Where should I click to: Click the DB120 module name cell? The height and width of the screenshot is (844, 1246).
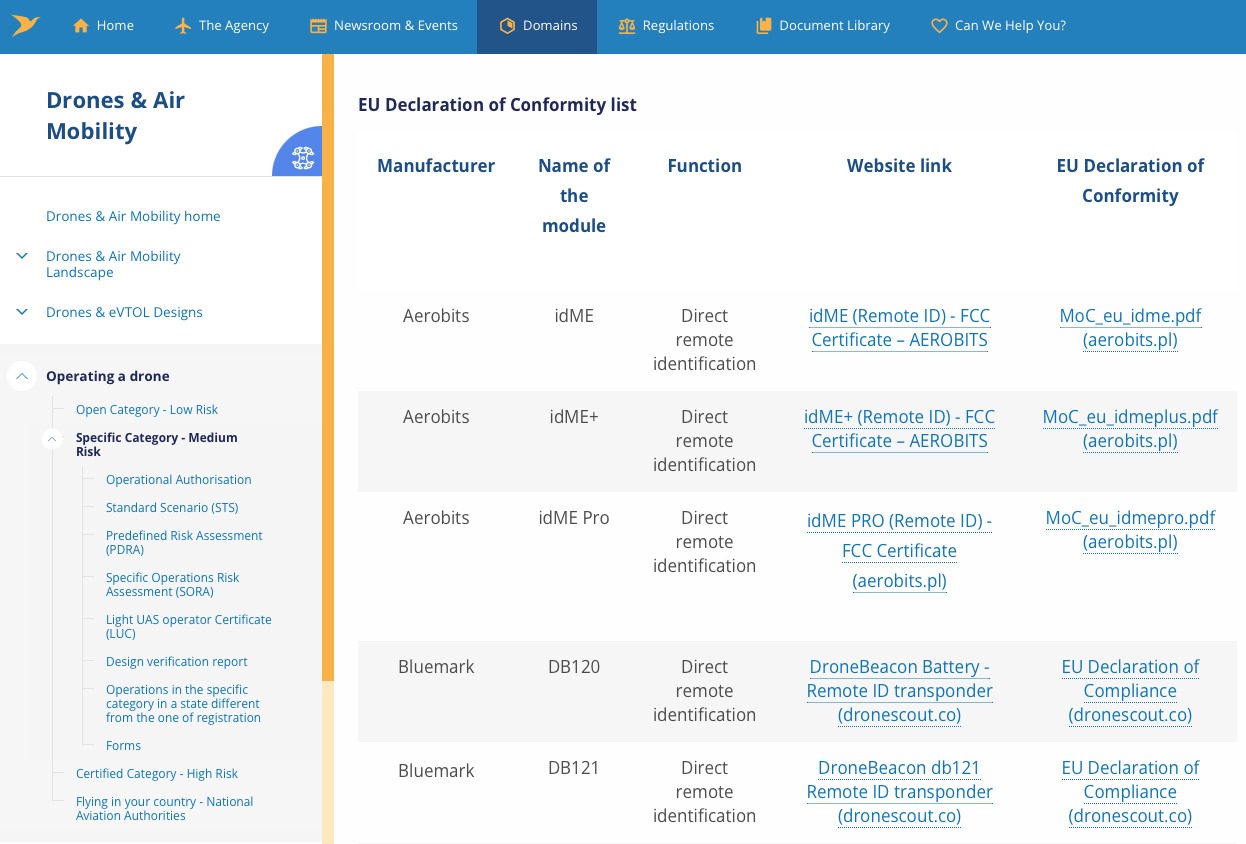click(574, 667)
